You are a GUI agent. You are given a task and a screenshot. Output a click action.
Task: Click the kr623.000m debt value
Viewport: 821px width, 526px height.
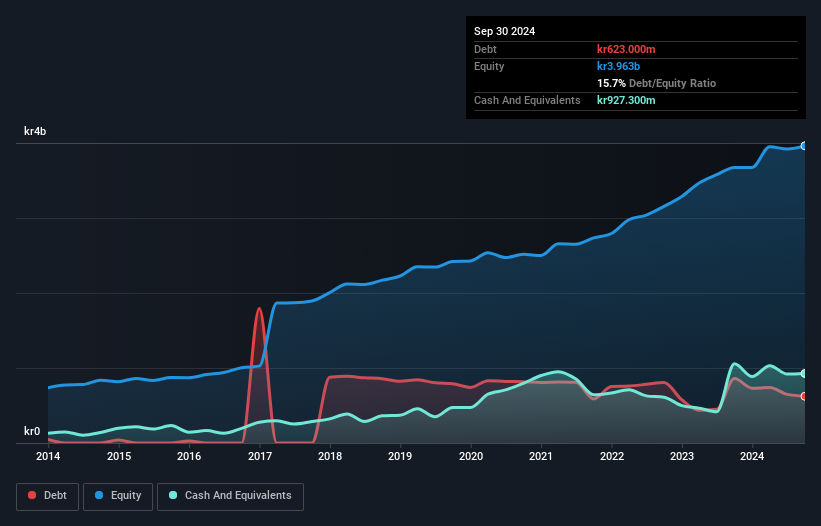click(626, 49)
